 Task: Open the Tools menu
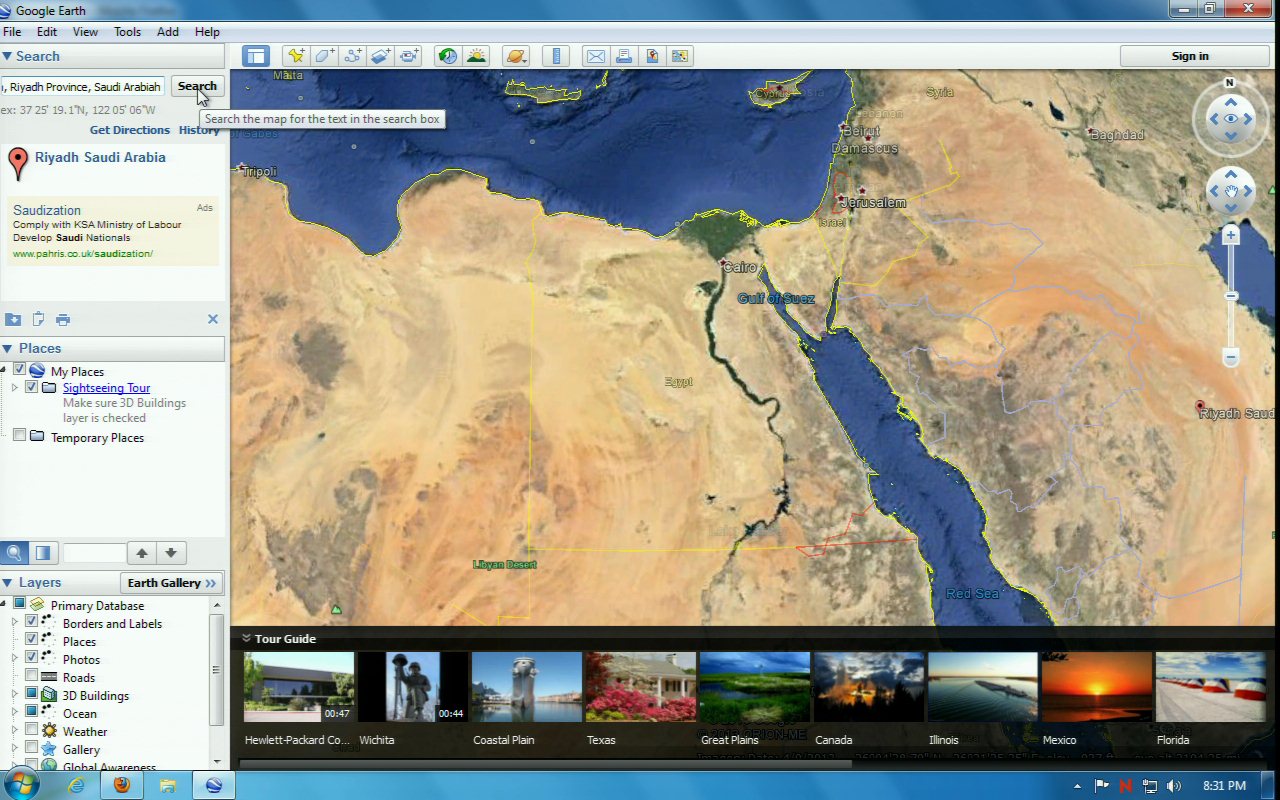[127, 32]
